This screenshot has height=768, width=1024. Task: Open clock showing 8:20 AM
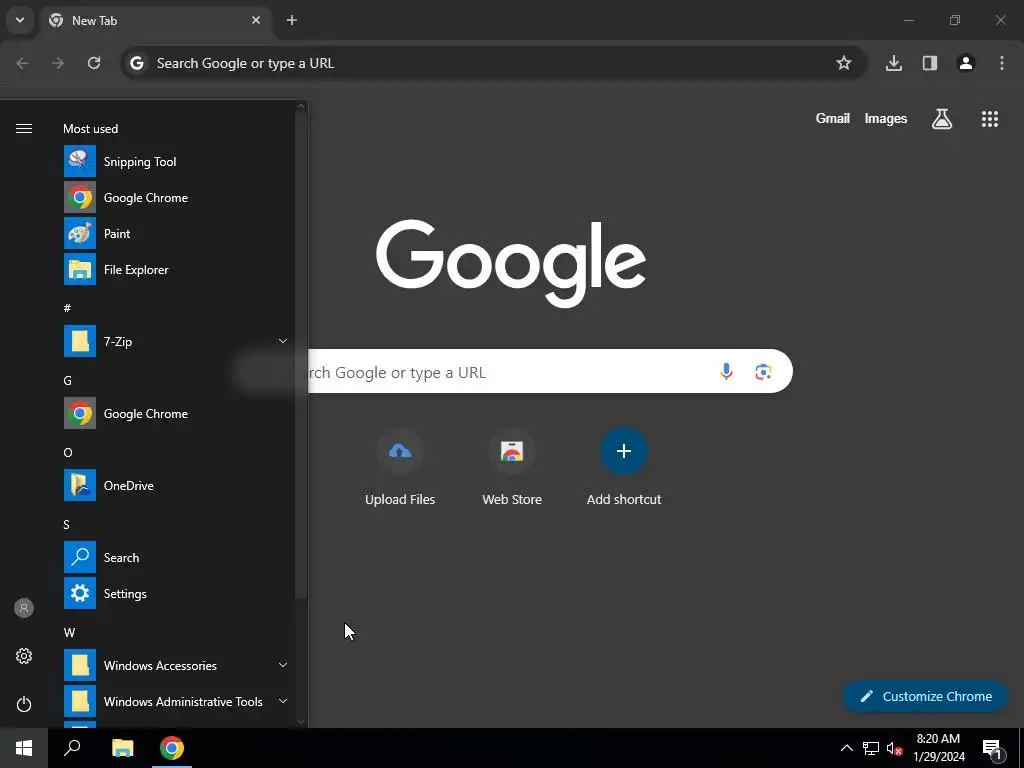pyautogui.click(x=938, y=748)
